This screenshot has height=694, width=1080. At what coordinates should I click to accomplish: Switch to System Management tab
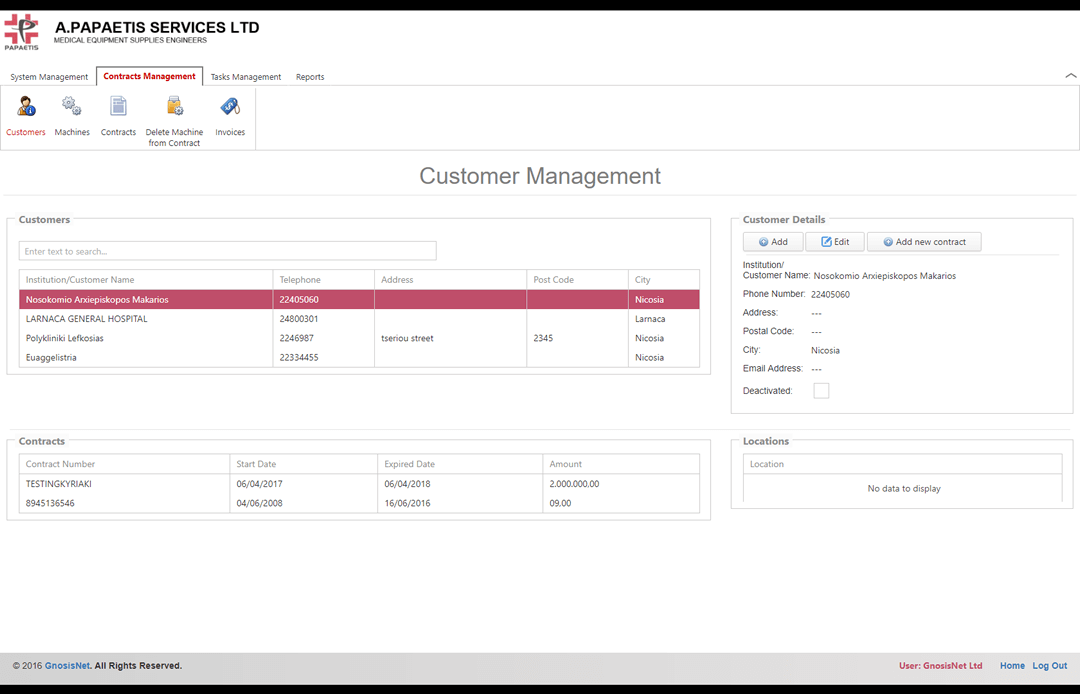pos(49,77)
